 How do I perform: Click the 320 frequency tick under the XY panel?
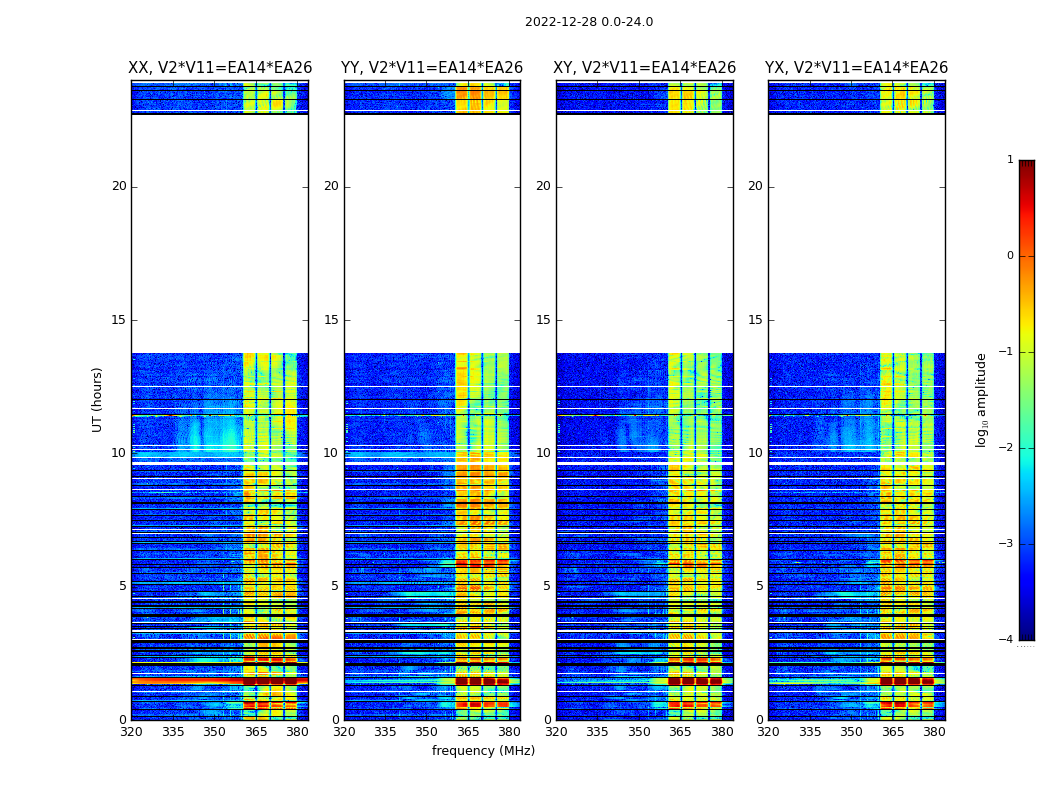(x=556, y=732)
